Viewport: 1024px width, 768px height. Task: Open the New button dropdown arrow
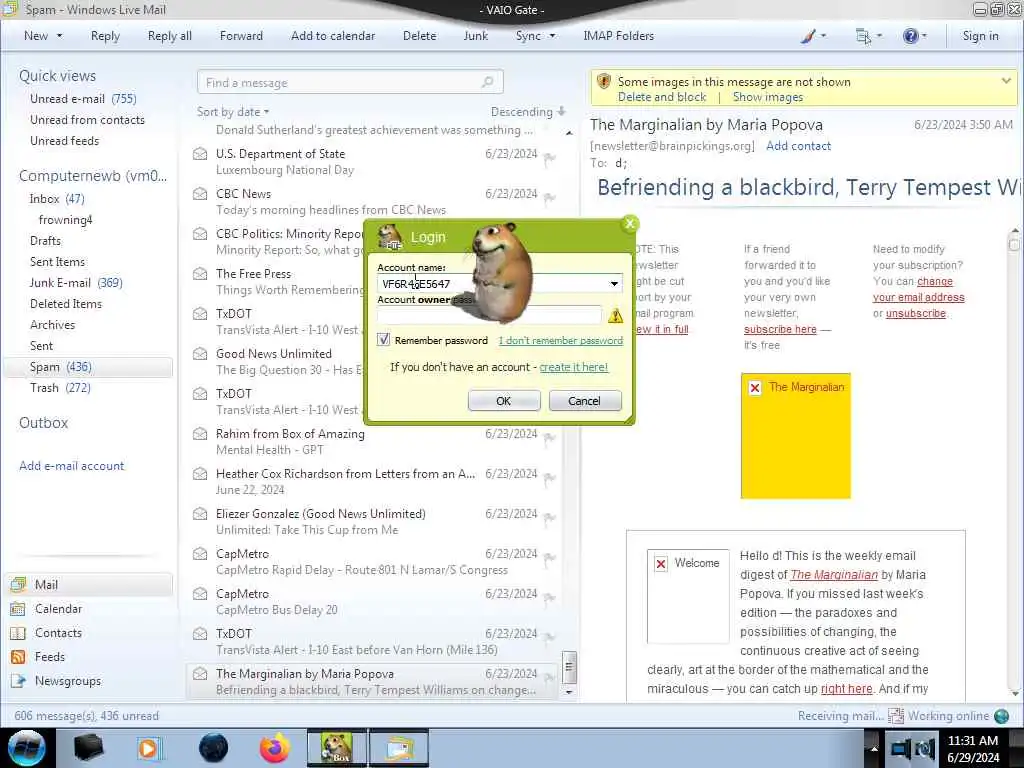[x=59, y=36]
